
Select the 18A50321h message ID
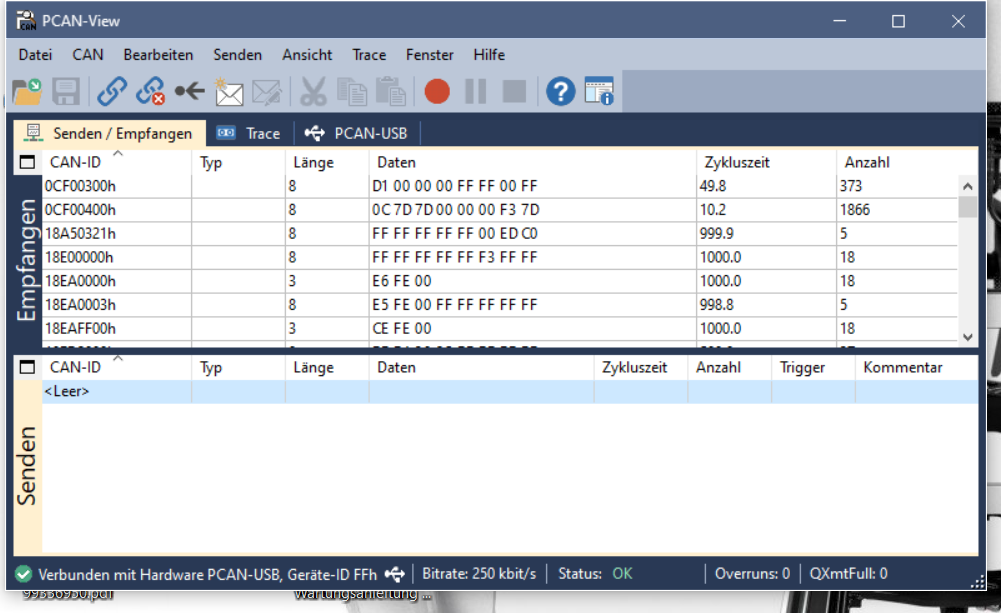pyautogui.click(x=80, y=234)
